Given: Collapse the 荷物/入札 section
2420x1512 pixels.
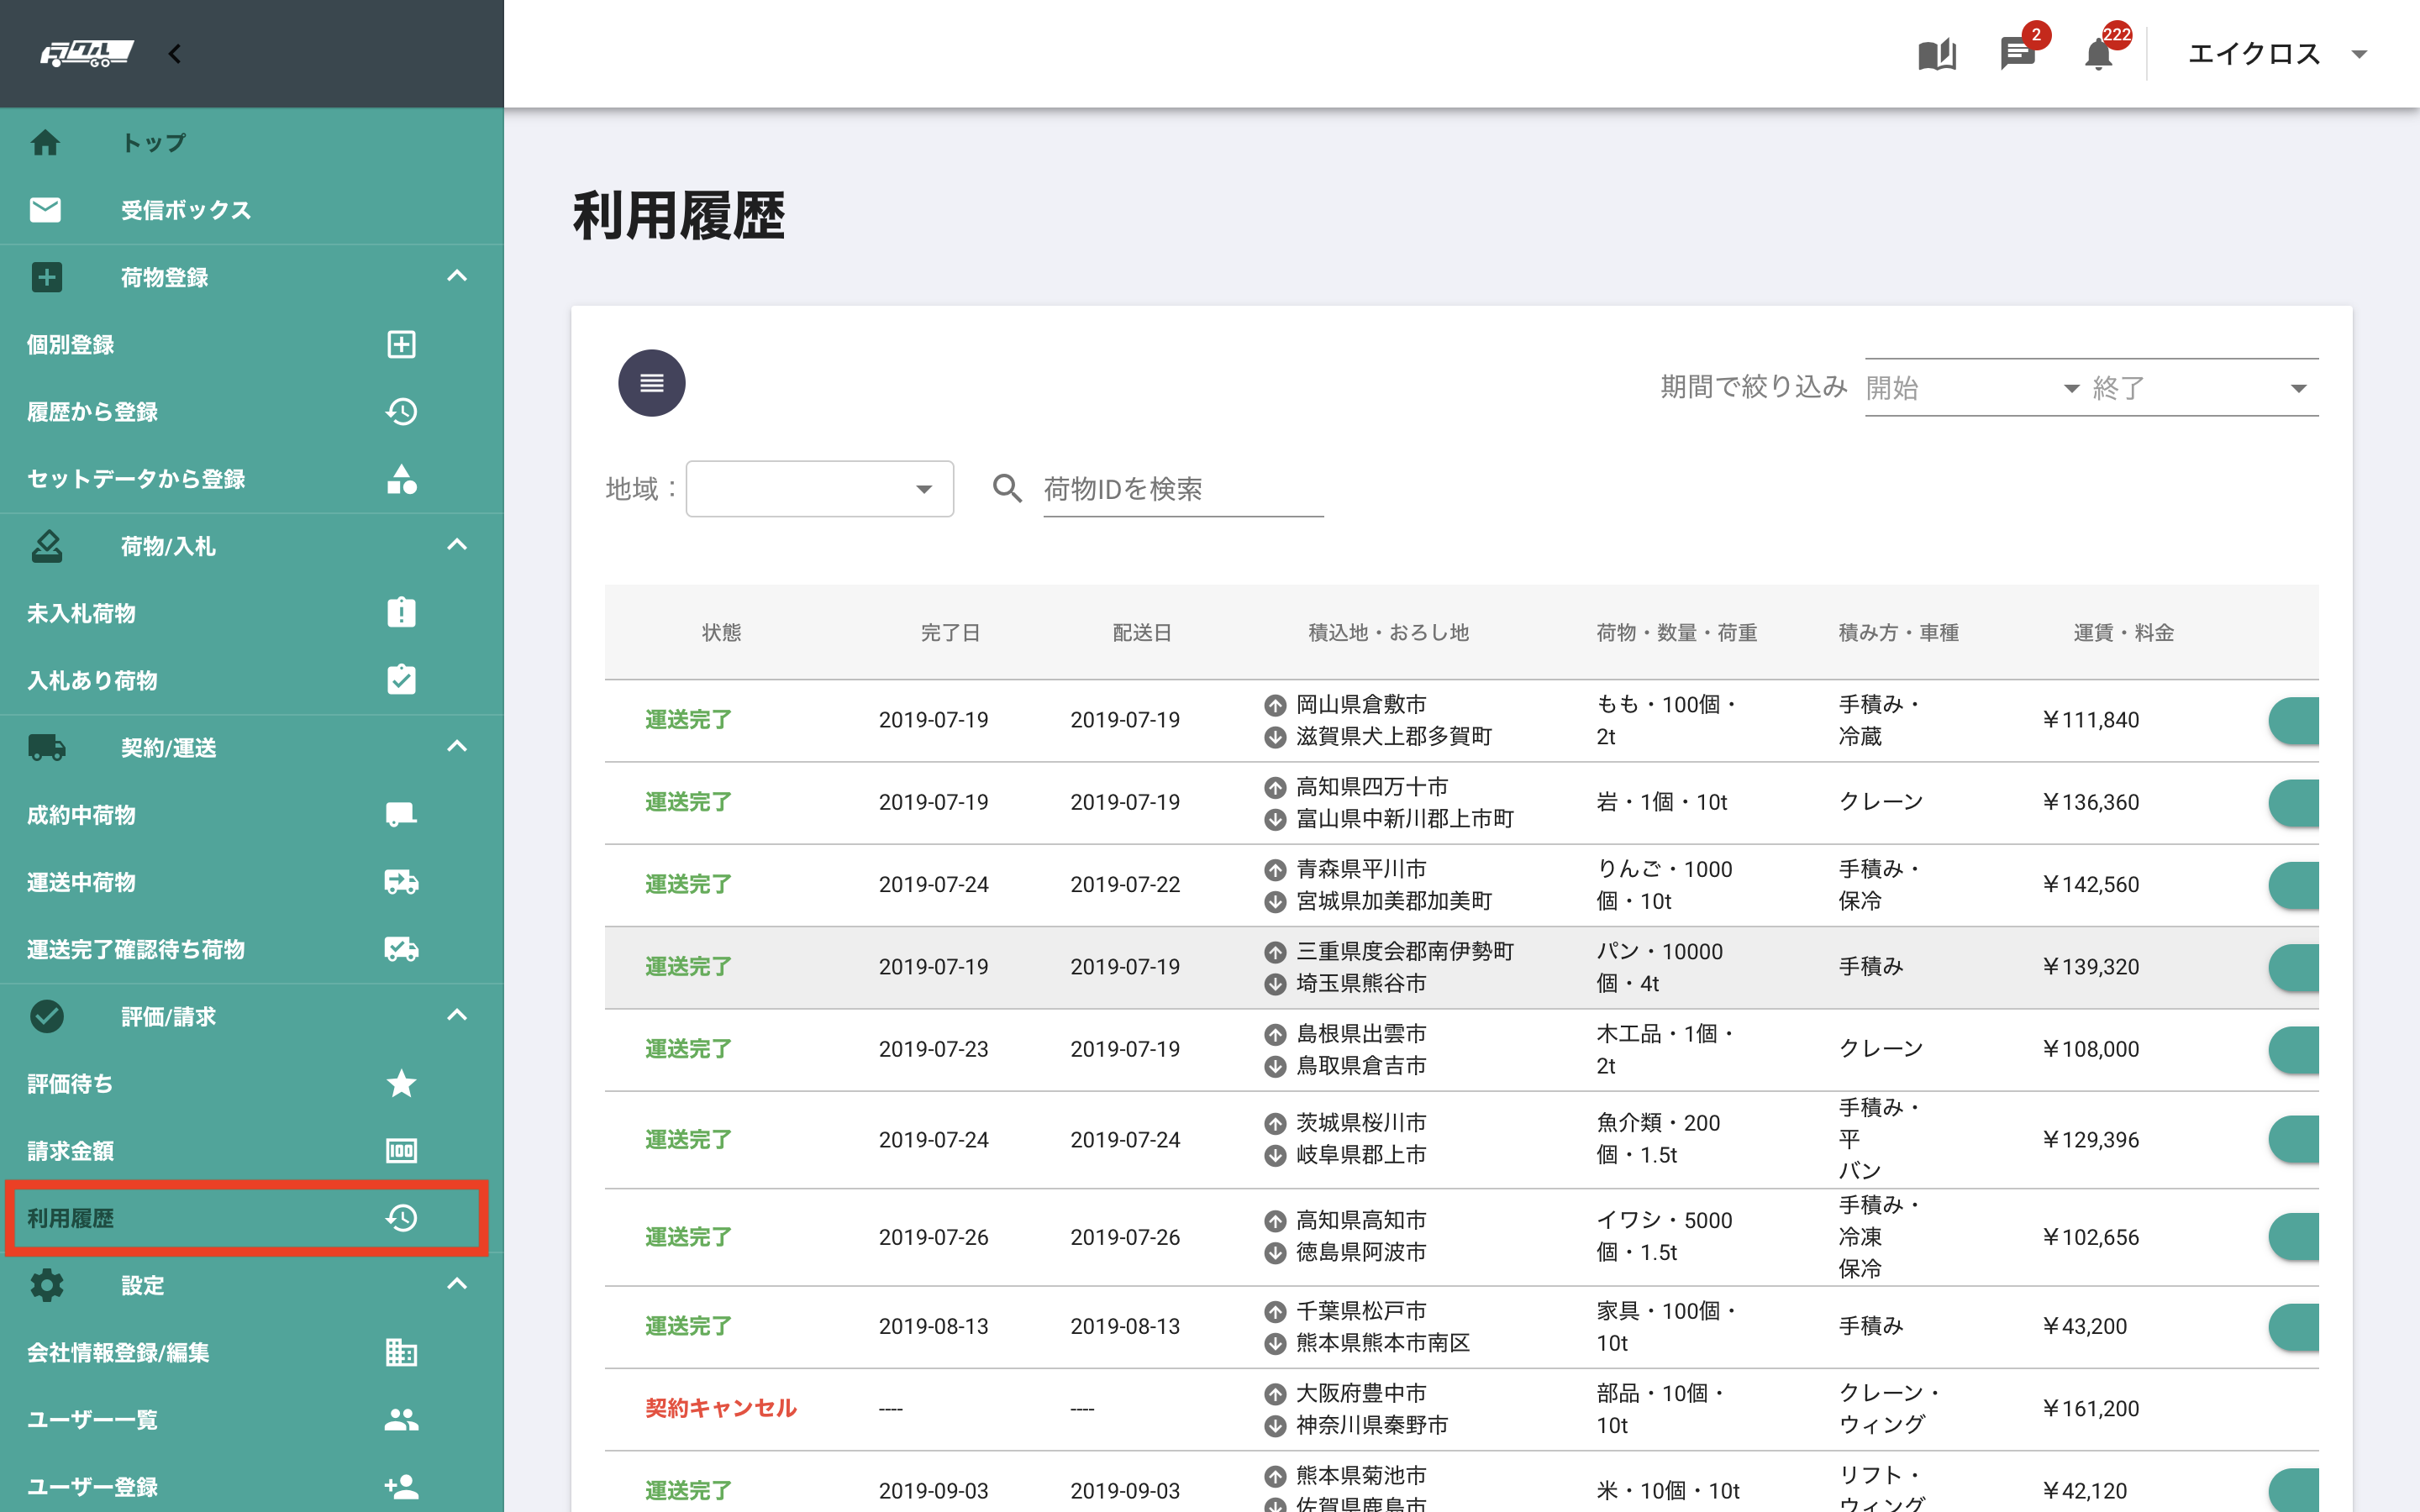Looking at the screenshot, I should (x=457, y=545).
